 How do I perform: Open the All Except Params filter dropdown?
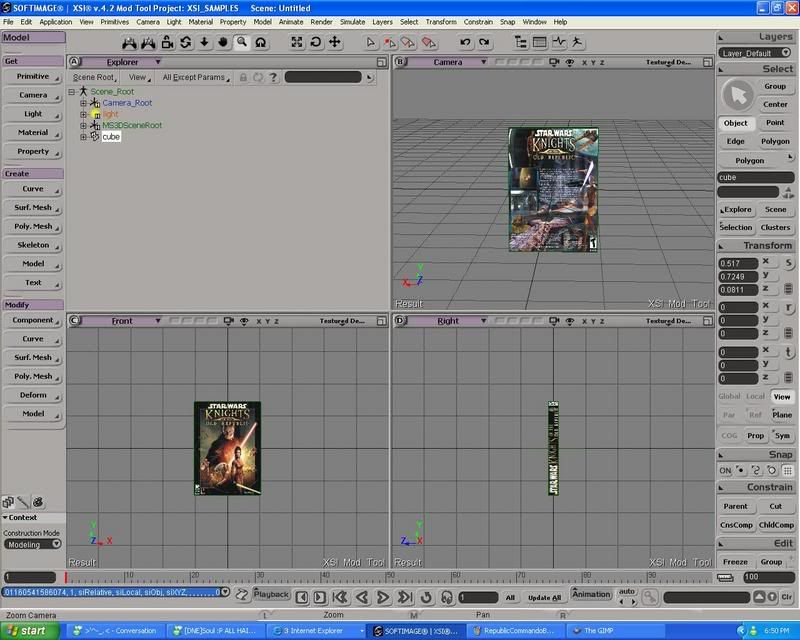click(196, 78)
